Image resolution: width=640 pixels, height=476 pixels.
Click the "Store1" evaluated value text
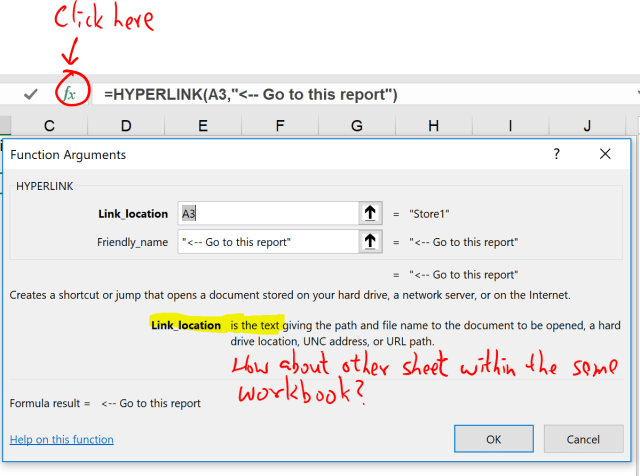429,214
